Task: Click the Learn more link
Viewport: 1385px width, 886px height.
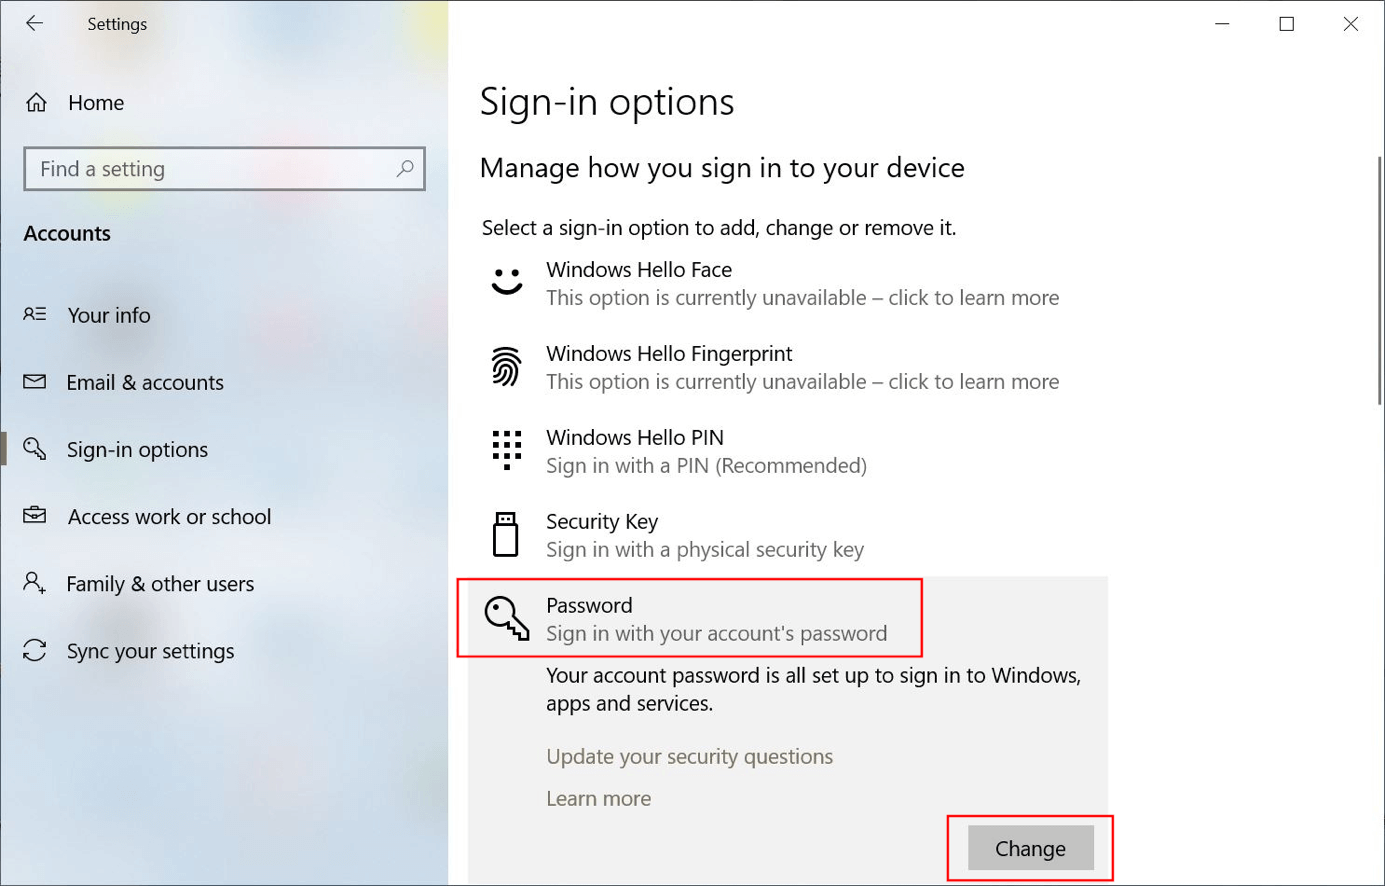Action: (598, 798)
